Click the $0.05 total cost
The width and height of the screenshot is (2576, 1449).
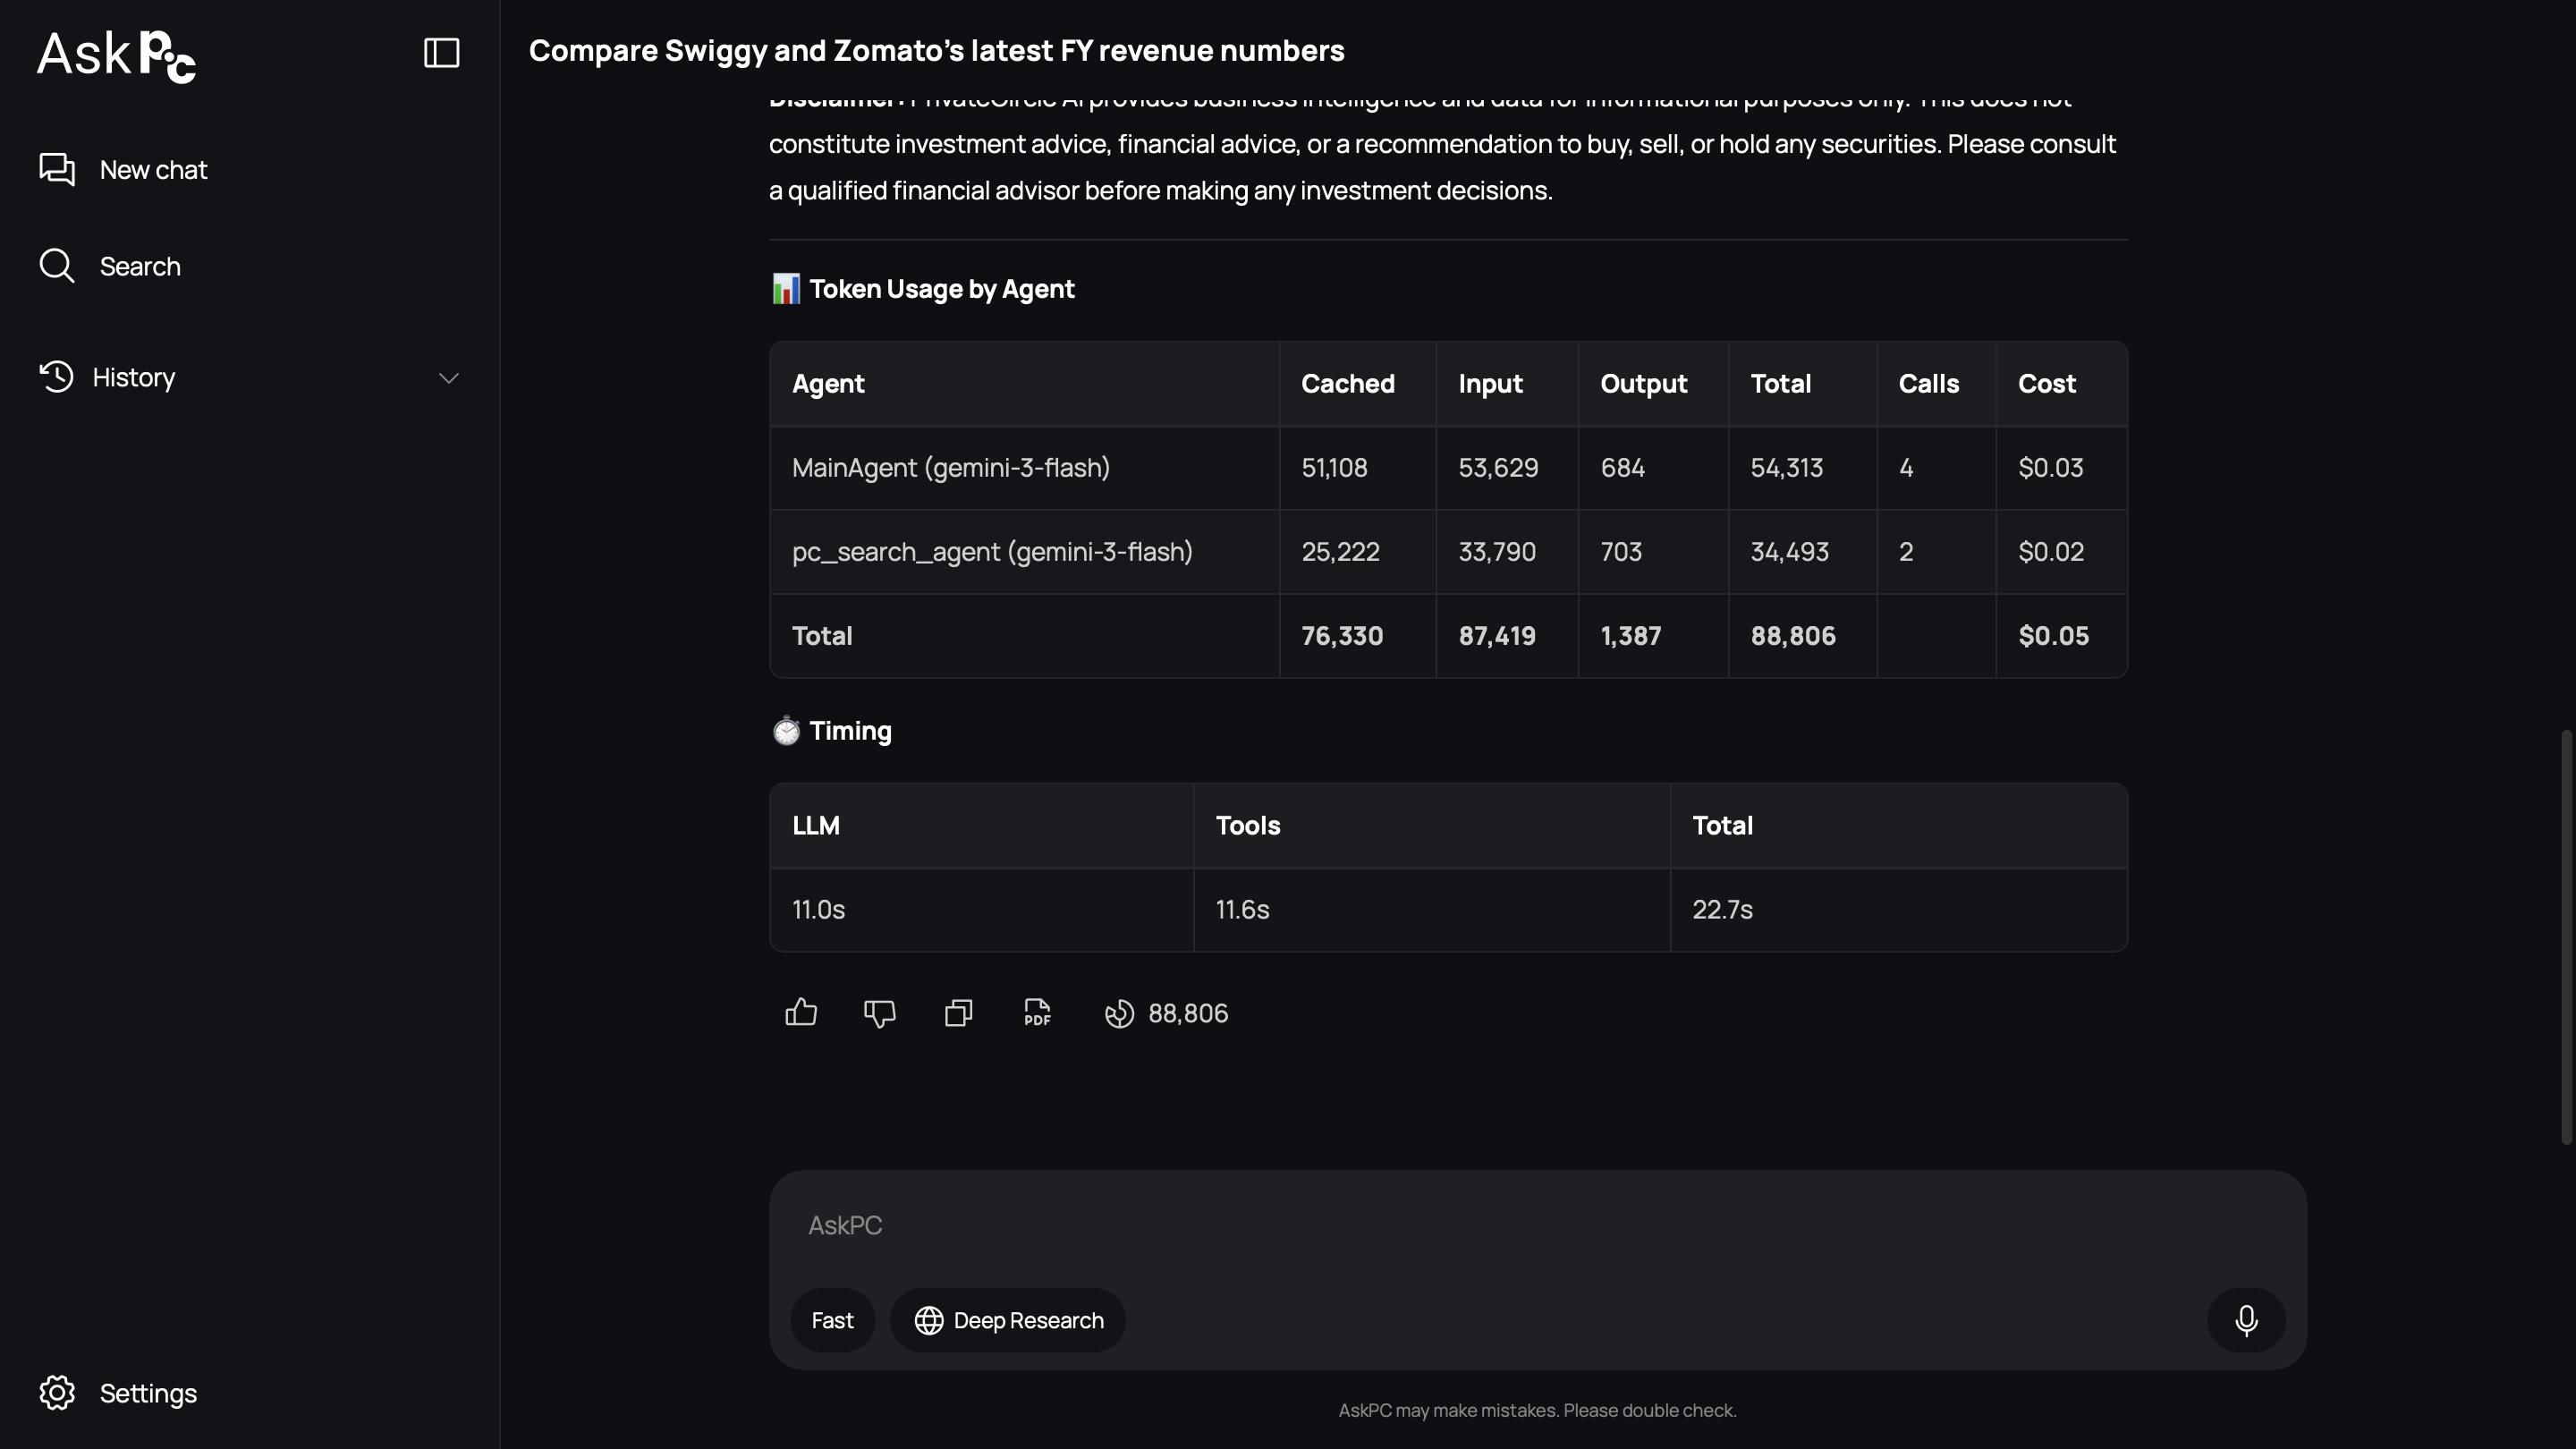(x=2053, y=636)
